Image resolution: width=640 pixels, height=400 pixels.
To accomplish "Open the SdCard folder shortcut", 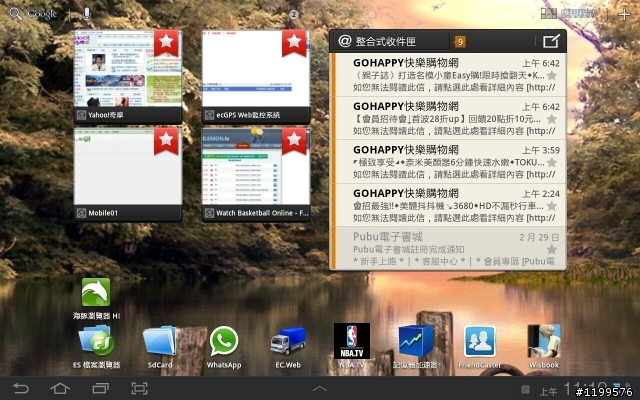I will tap(160, 347).
